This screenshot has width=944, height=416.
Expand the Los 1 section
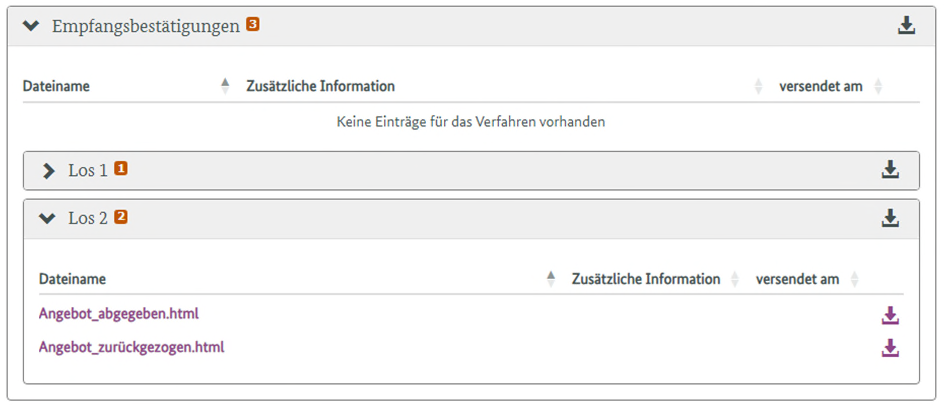coord(48,171)
